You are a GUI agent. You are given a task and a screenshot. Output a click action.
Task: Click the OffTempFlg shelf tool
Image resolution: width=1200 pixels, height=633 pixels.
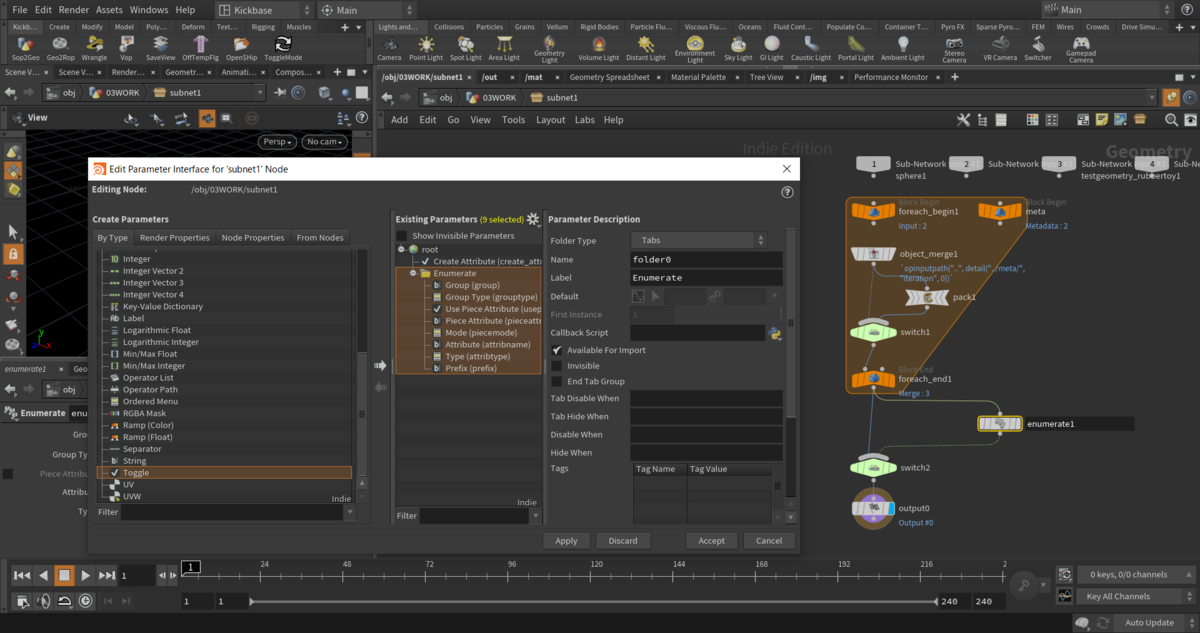tap(202, 48)
